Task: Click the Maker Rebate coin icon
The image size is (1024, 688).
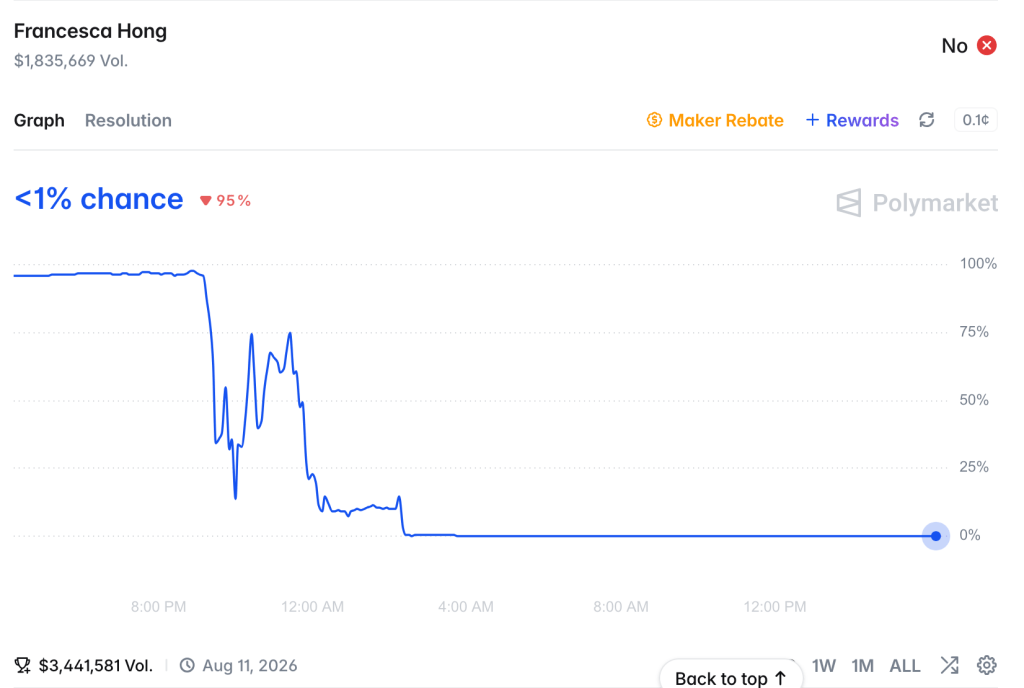Action: (x=654, y=120)
